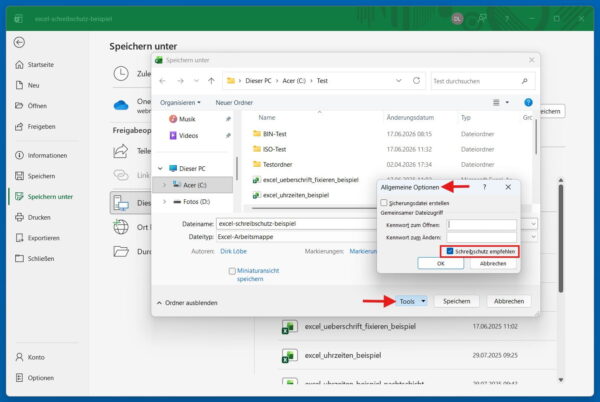600x402 pixels.
Task: Expand the view options dropdown arrow
Action: [x=507, y=103]
